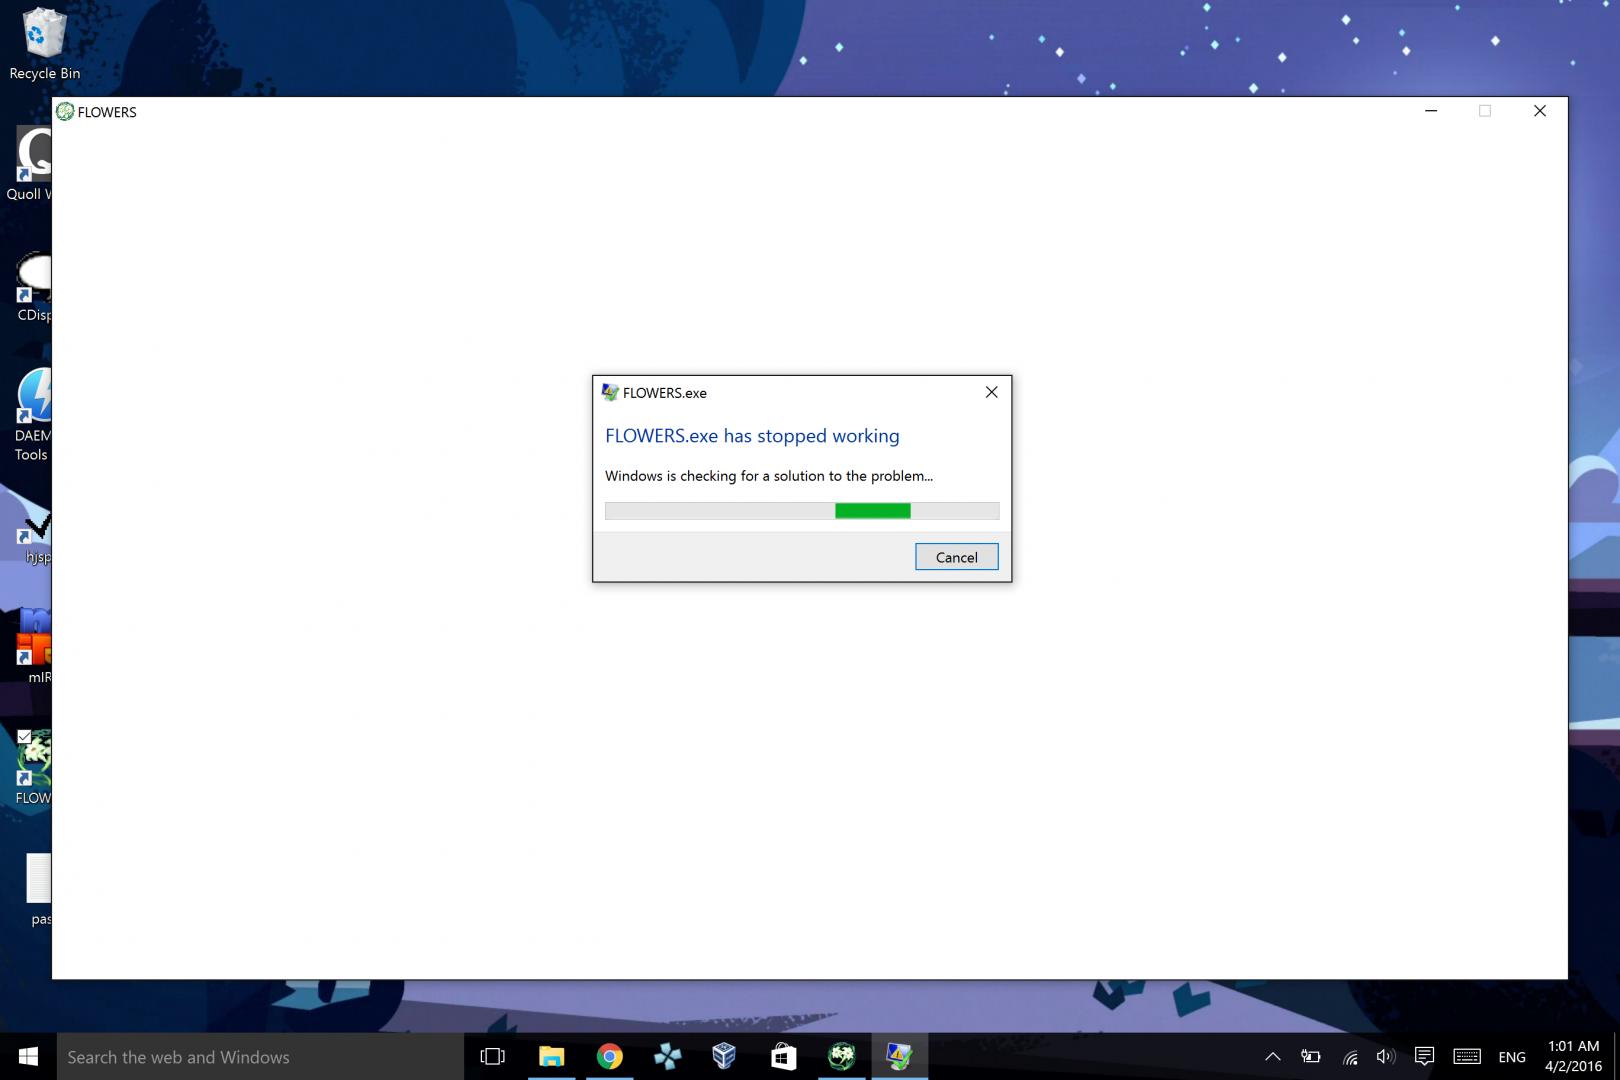Select the Quoll desktop shortcut
This screenshot has width=1620, height=1080.
30,165
